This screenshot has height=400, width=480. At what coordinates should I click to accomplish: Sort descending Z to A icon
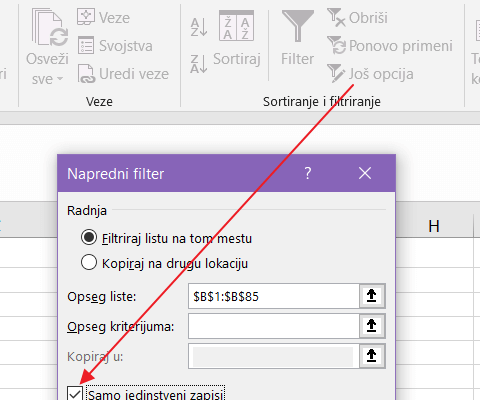coord(199,64)
